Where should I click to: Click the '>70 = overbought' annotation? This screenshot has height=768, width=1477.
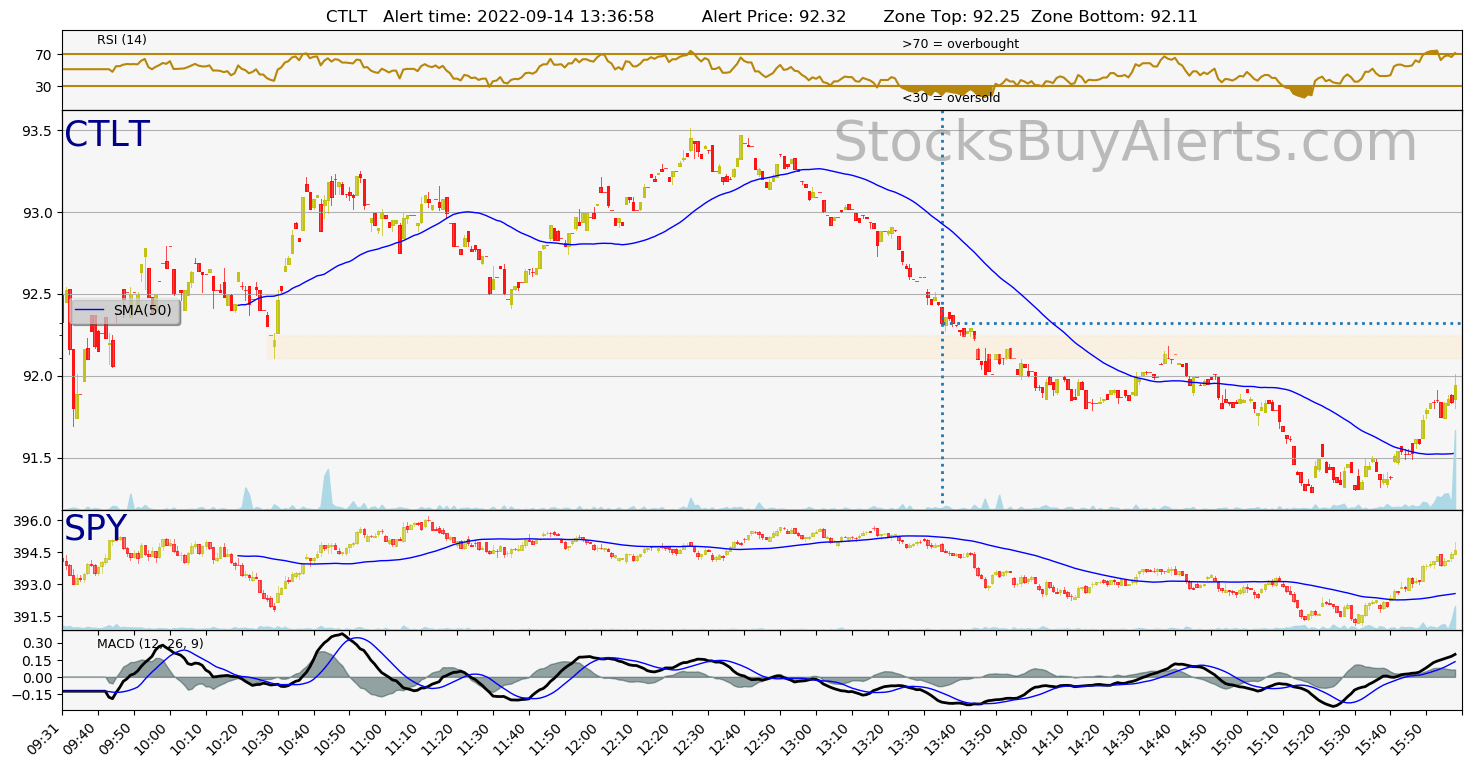pyautogui.click(x=960, y=44)
